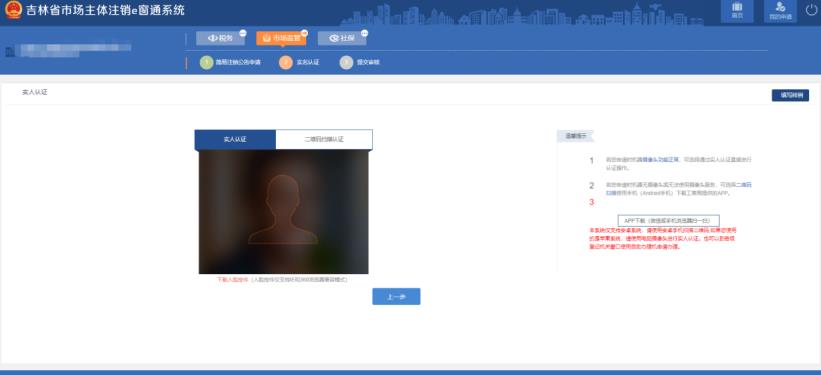Switch to the 税务 department tab
This screenshot has width=821, height=375.
click(x=220, y=38)
